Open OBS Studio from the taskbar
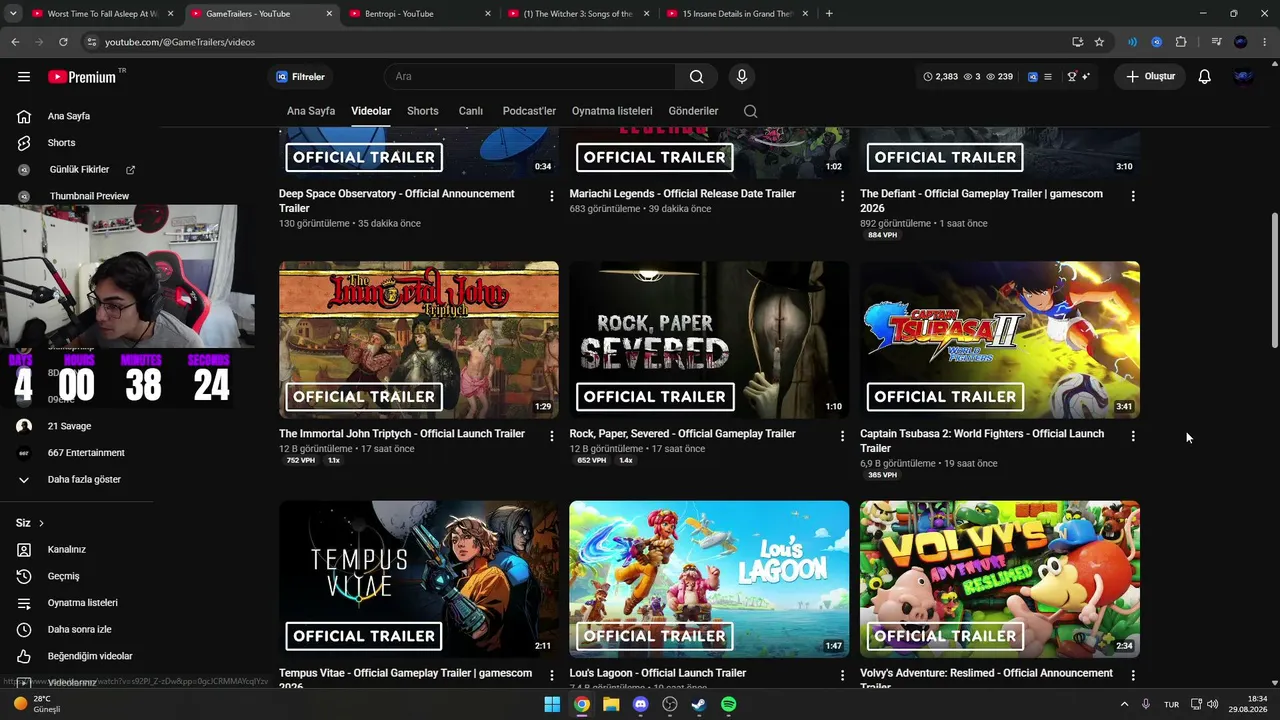1280x720 pixels. click(670, 704)
